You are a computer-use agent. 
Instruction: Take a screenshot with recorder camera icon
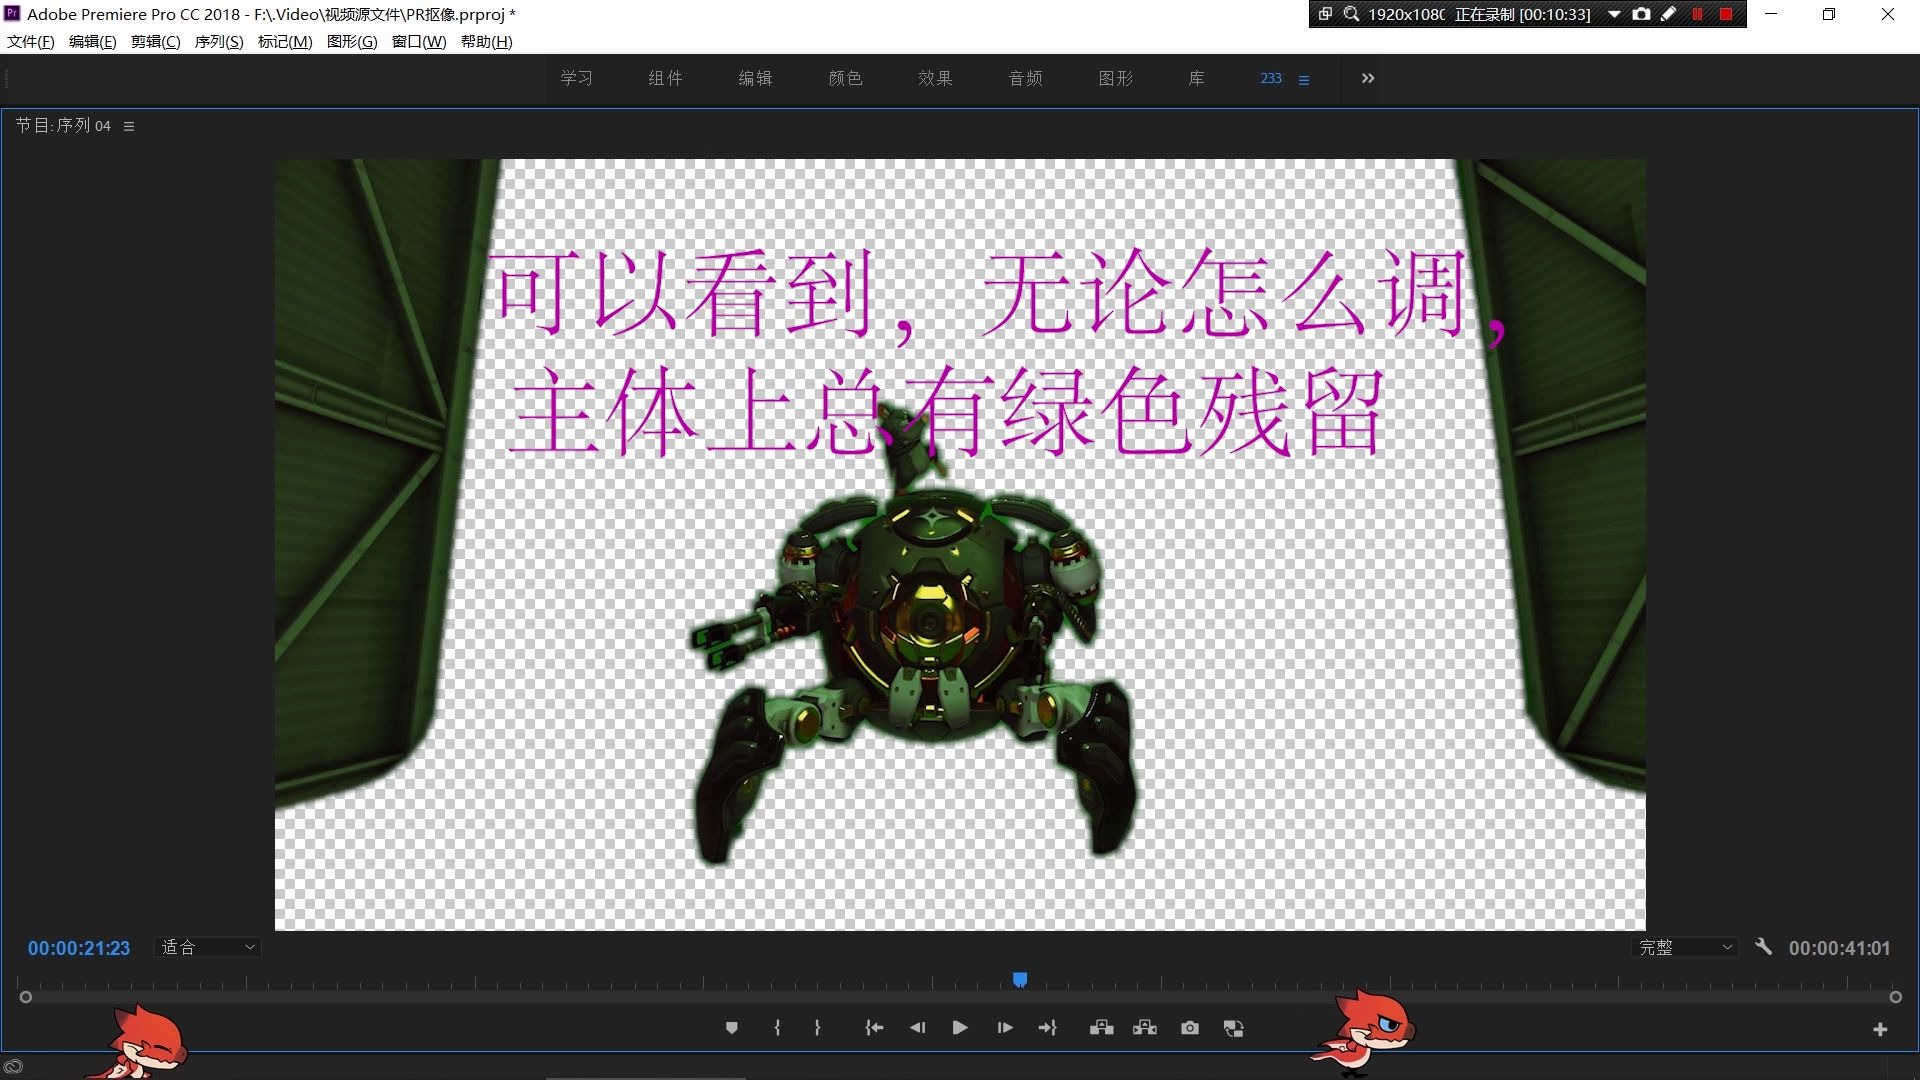point(1641,14)
